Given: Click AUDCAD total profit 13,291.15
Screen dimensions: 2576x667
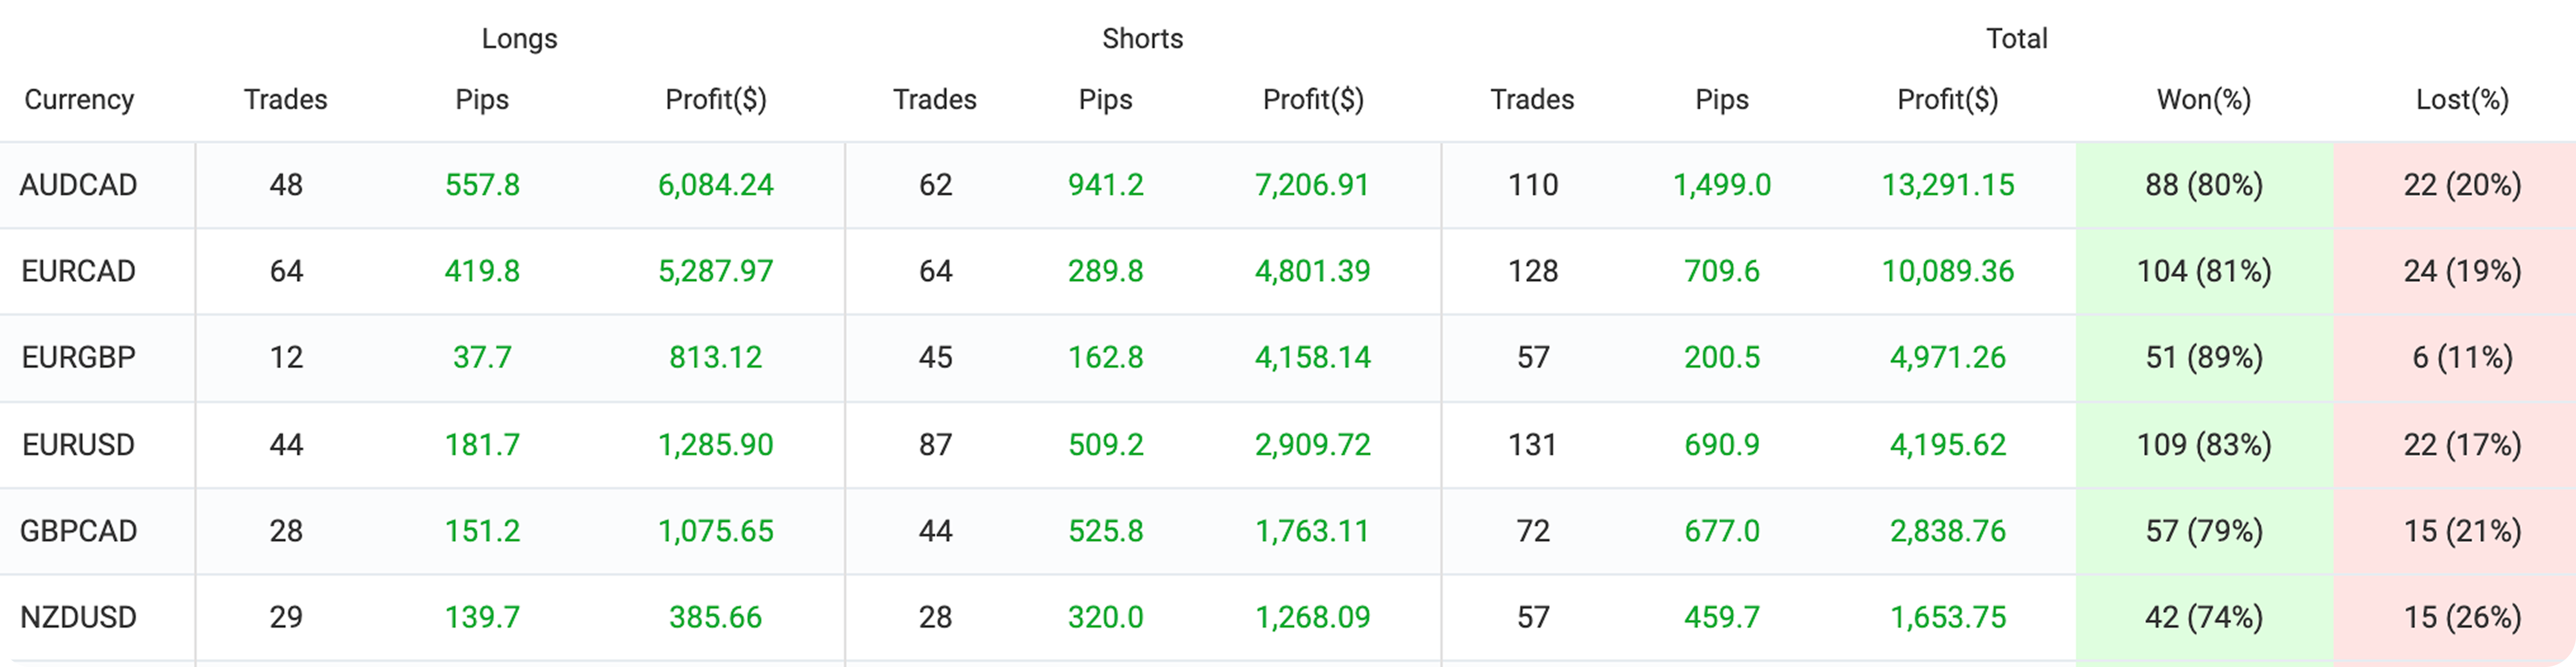Looking at the screenshot, I should pos(1947,185).
